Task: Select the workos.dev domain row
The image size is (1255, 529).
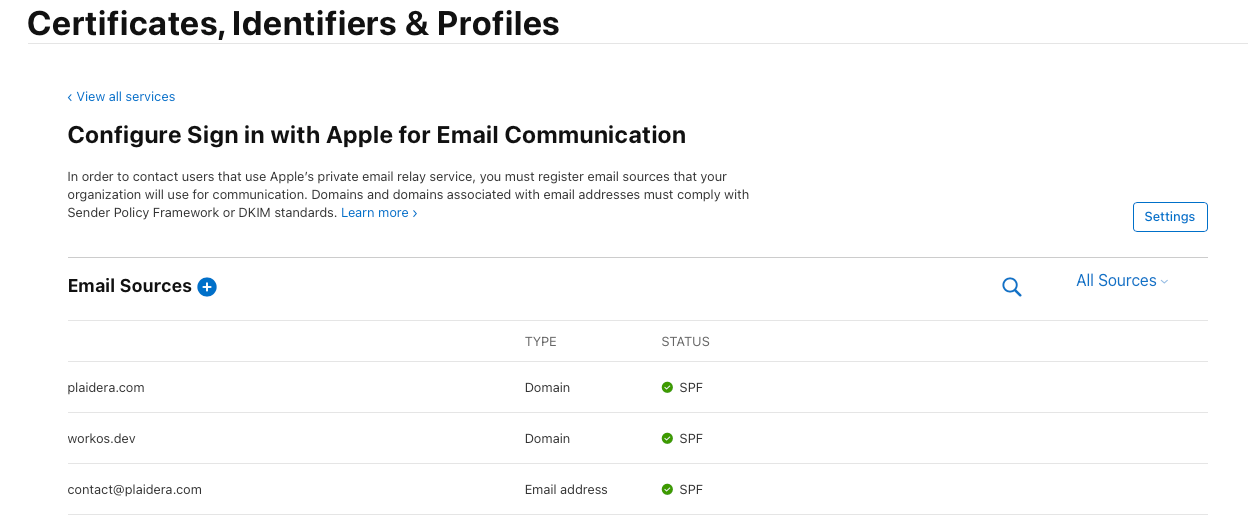Action: pyautogui.click(x=96, y=439)
